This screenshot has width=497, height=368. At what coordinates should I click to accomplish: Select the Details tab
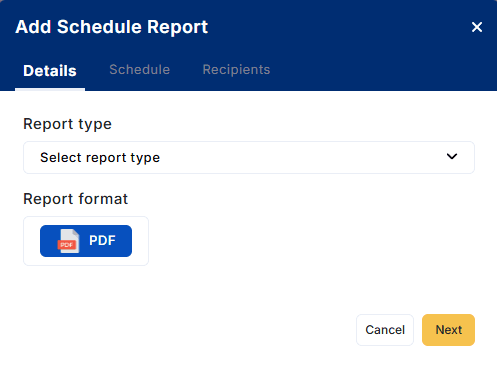[x=50, y=71]
